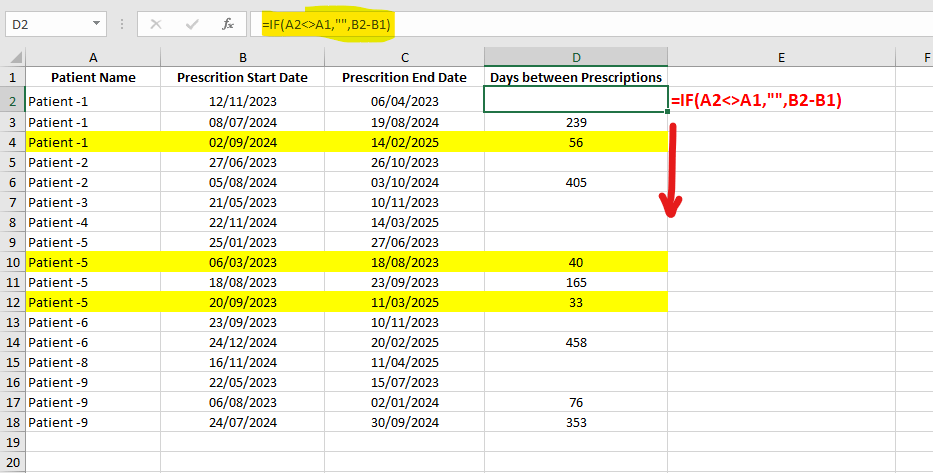Expand the Name Box dropdown arrow
This screenshot has height=473, width=933.
(x=96, y=24)
